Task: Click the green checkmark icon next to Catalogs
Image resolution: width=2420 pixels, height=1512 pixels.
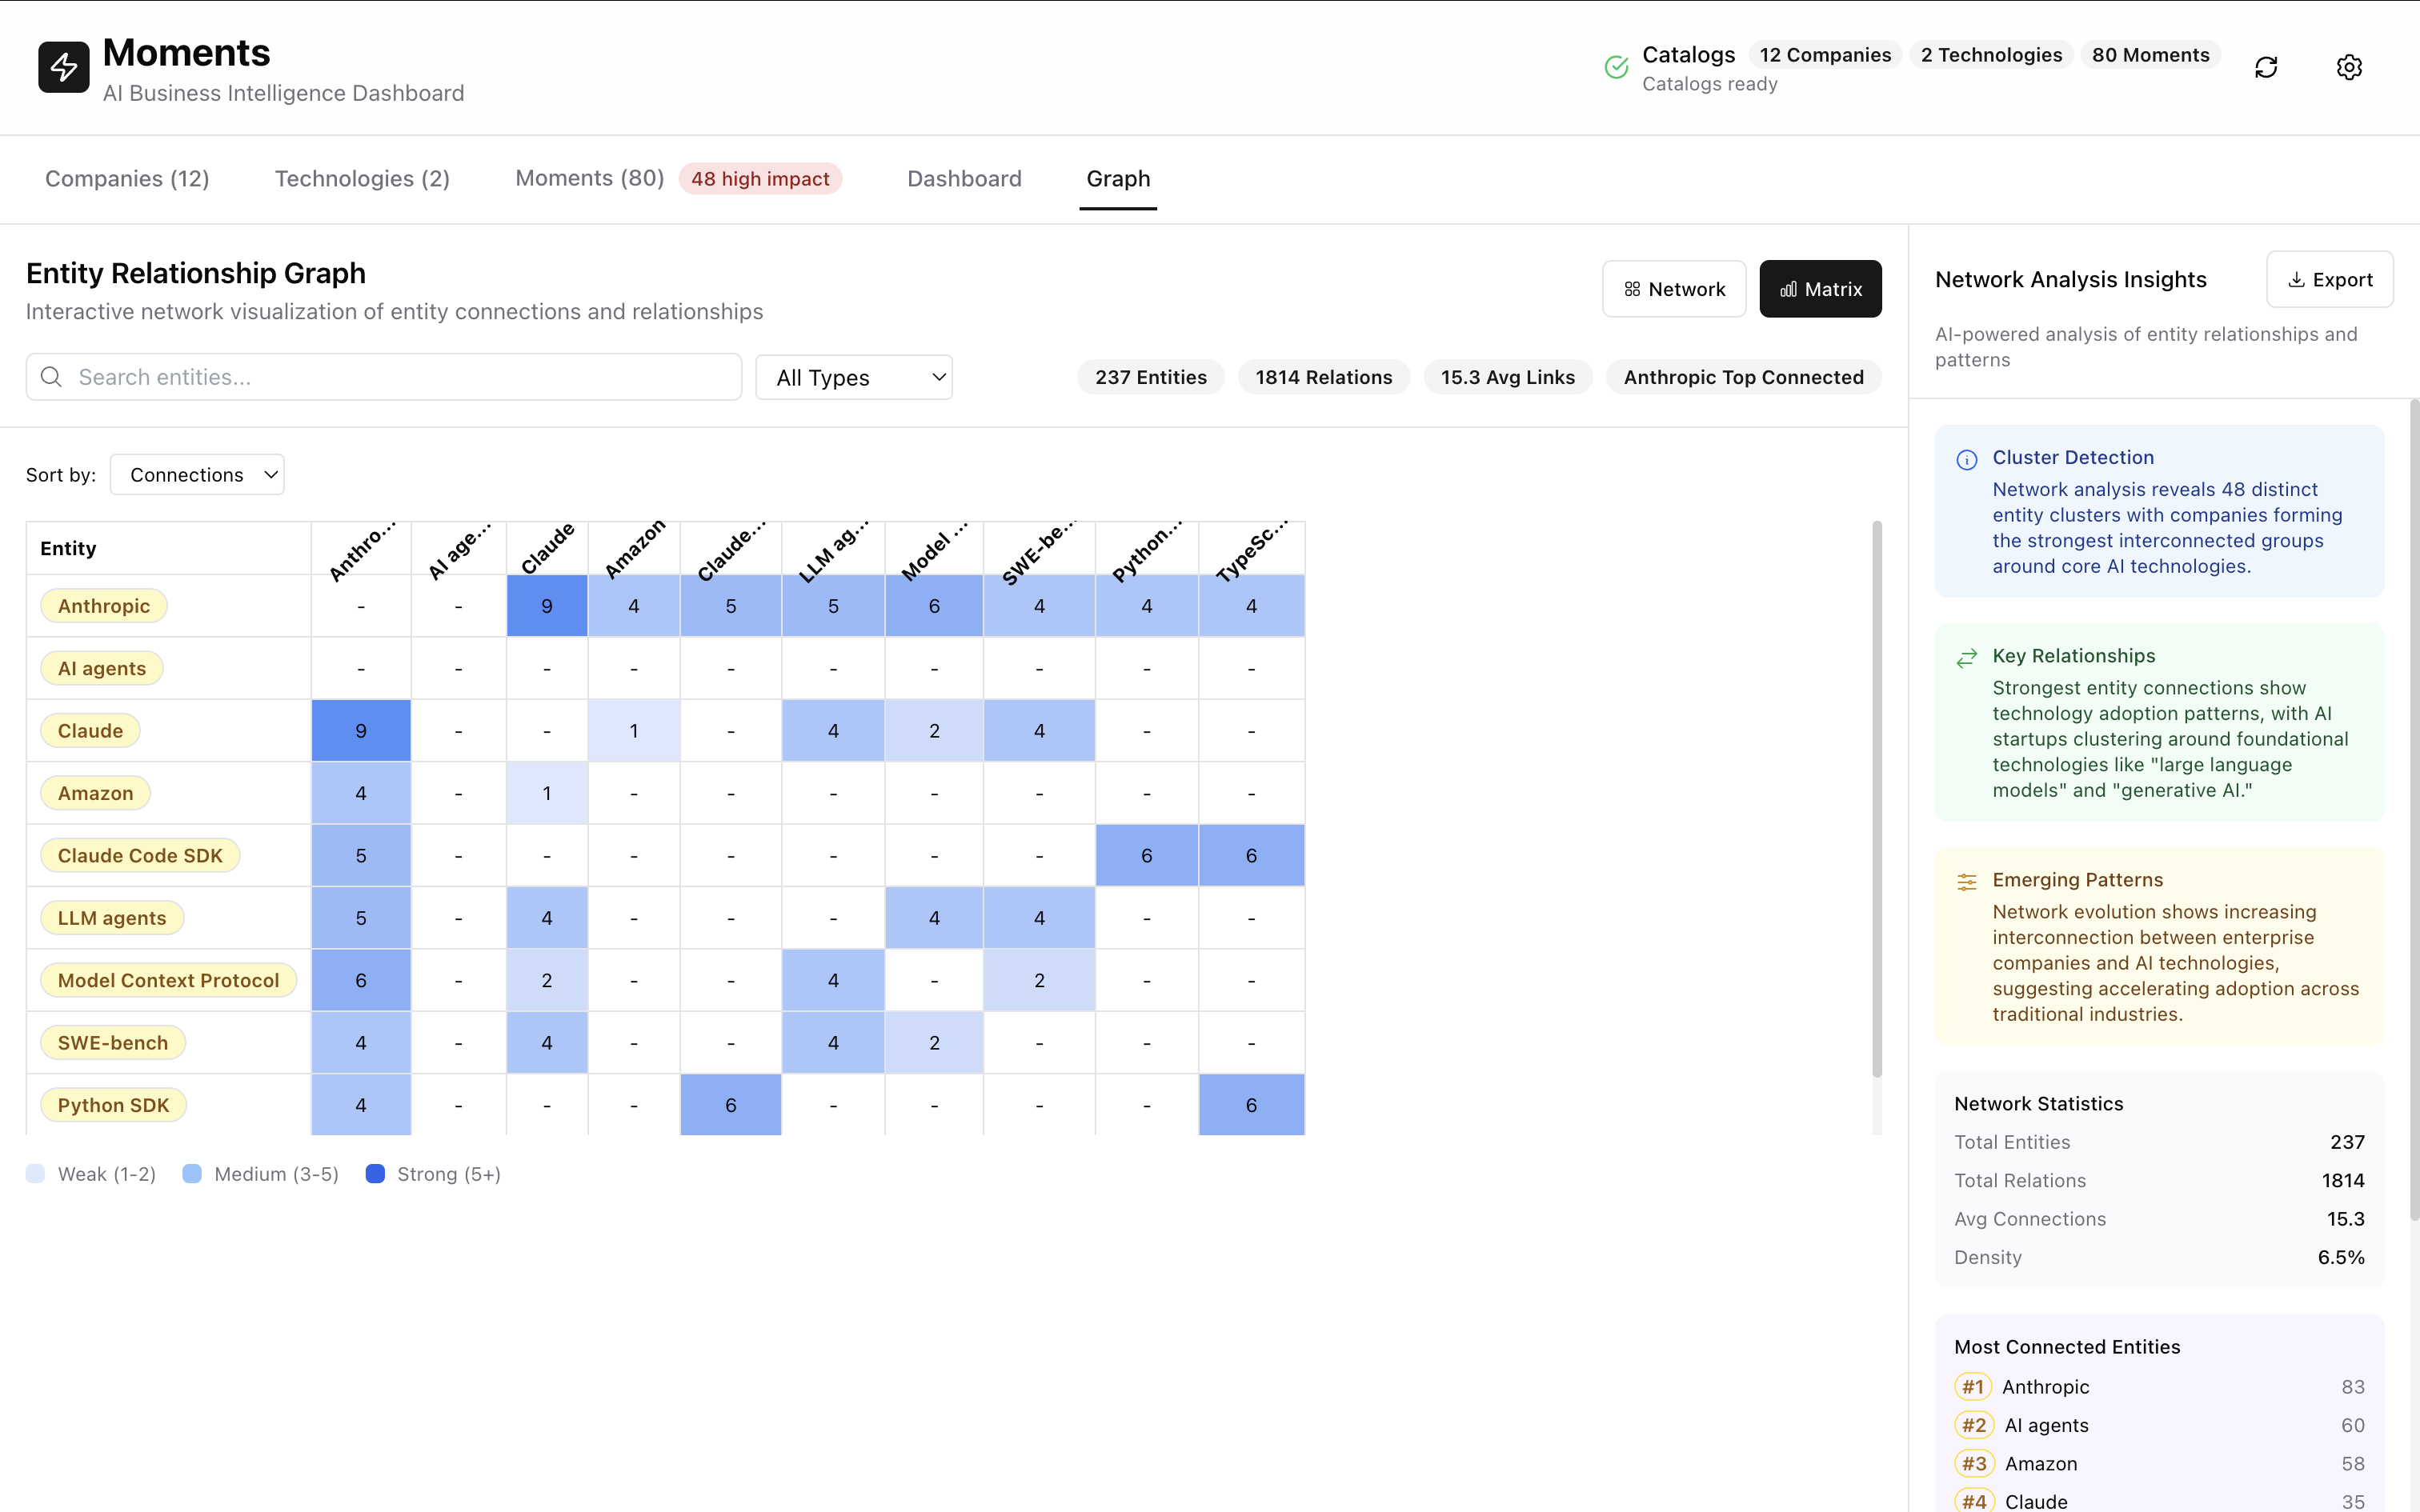Action: click(x=1616, y=67)
